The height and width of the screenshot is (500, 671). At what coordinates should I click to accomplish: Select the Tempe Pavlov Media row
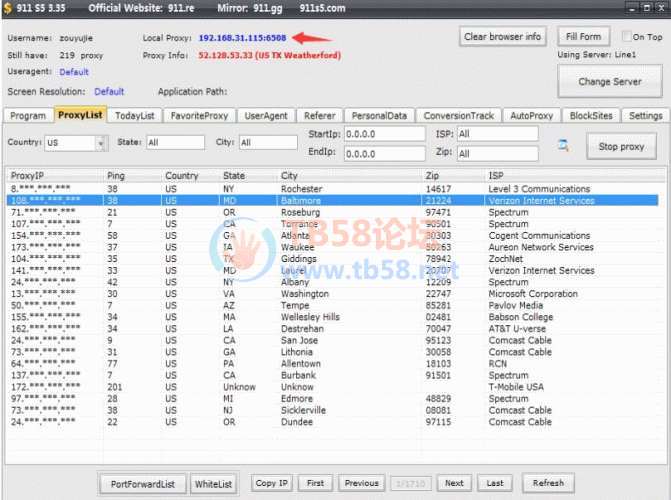coord(333,305)
